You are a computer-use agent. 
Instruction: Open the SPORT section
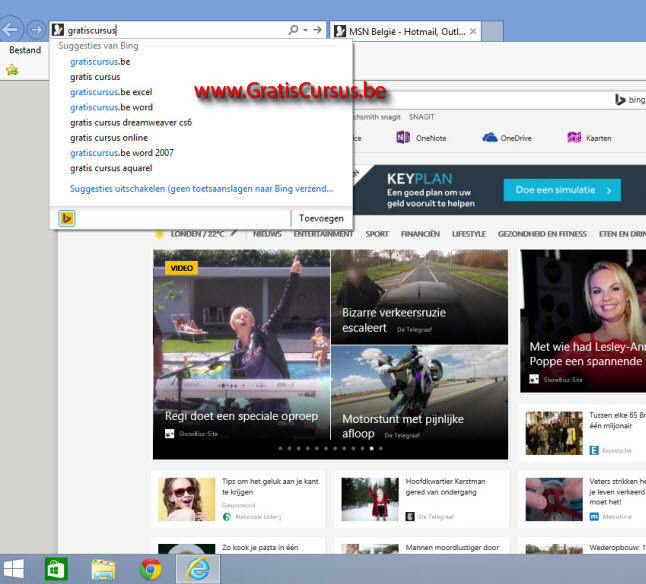click(x=377, y=234)
